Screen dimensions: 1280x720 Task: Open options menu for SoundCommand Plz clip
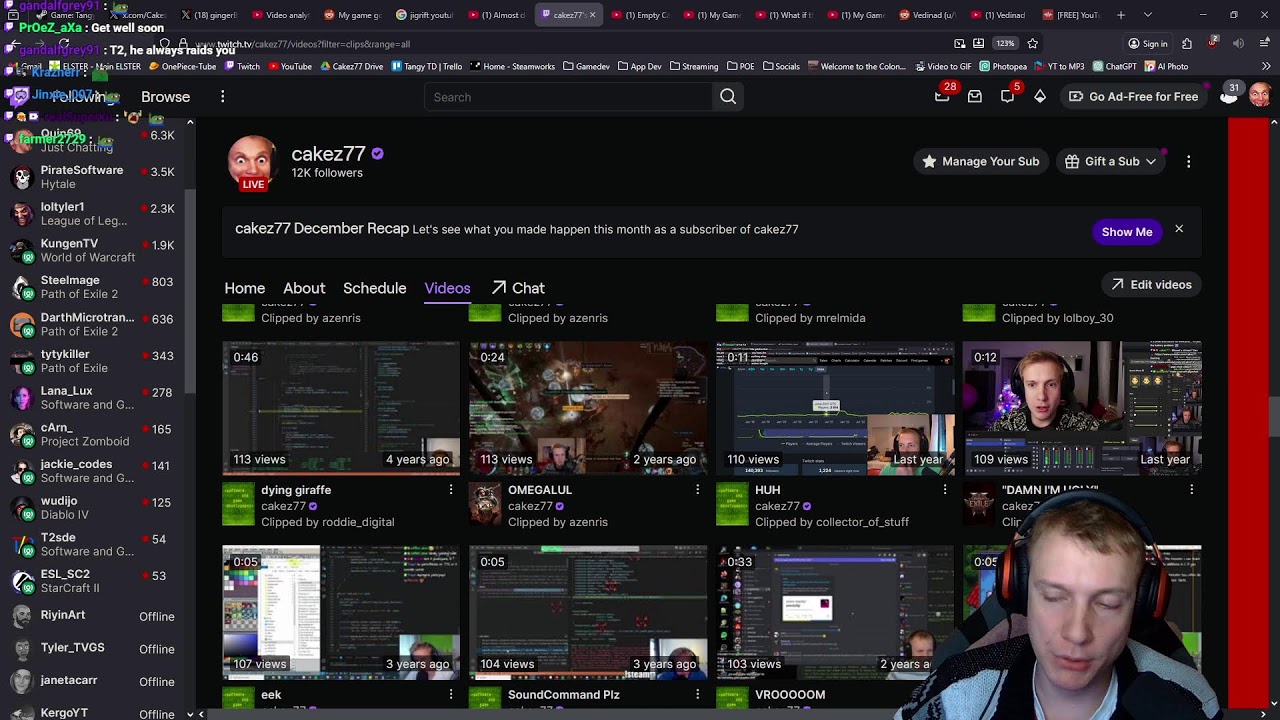(698, 694)
